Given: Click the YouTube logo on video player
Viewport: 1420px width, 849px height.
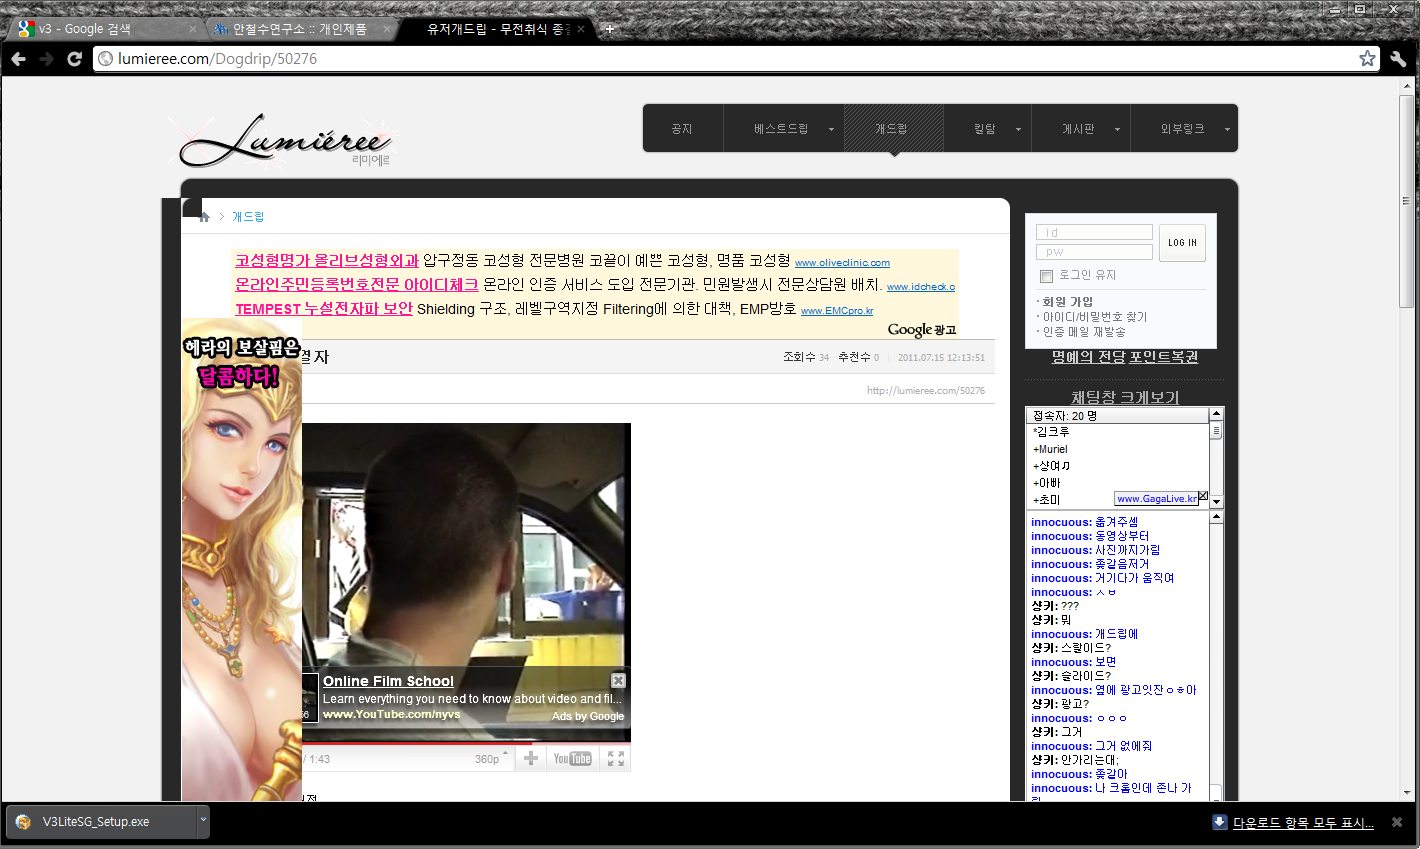Looking at the screenshot, I should coord(573,759).
